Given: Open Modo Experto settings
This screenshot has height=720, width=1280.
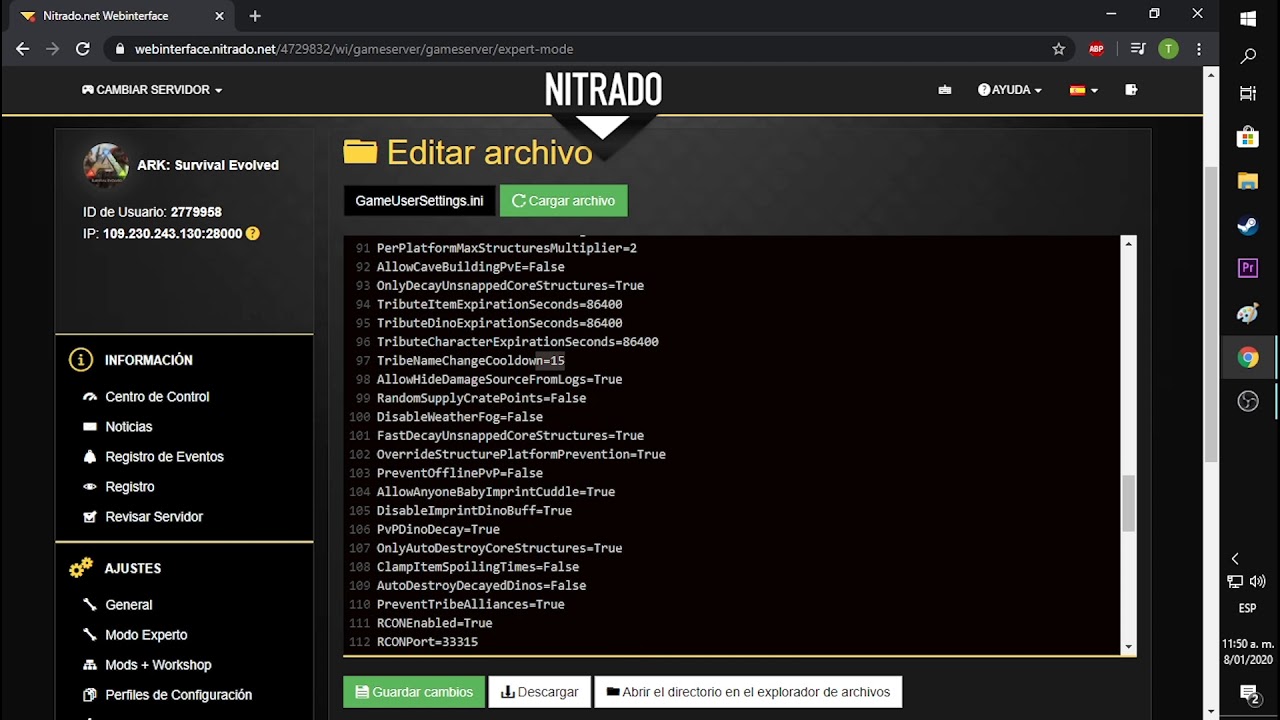Looking at the screenshot, I should 146,635.
